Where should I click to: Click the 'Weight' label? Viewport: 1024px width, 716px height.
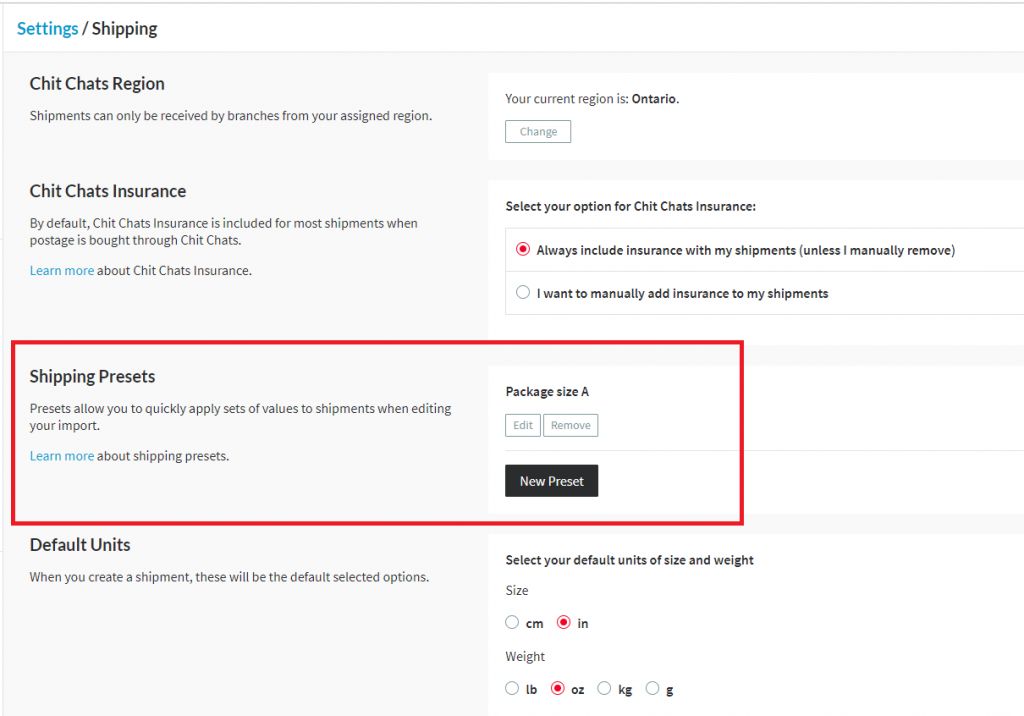[x=525, y=657]
